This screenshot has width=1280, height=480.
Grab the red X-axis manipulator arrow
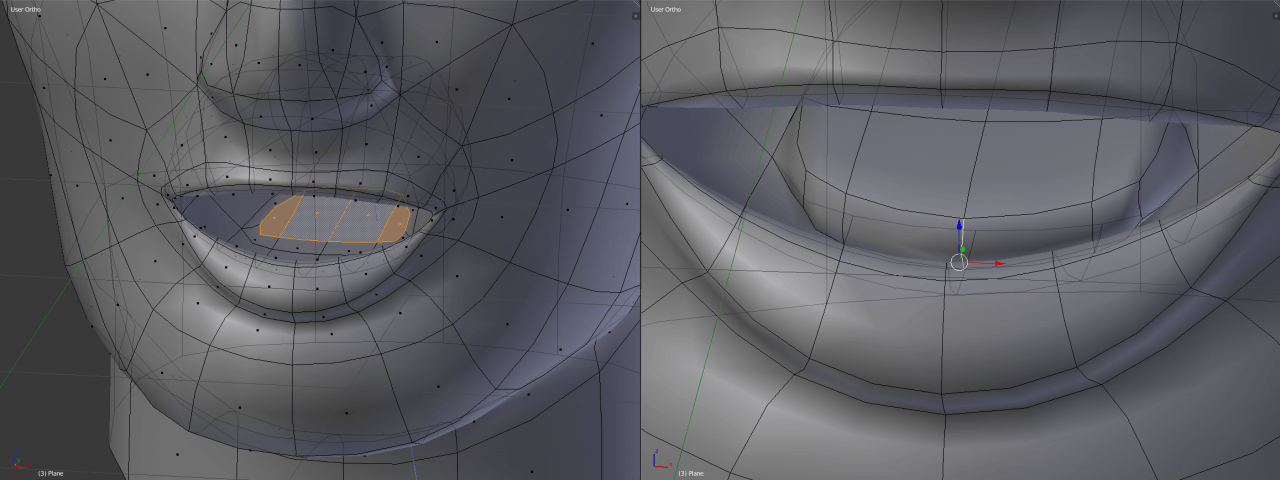point(997,263)
